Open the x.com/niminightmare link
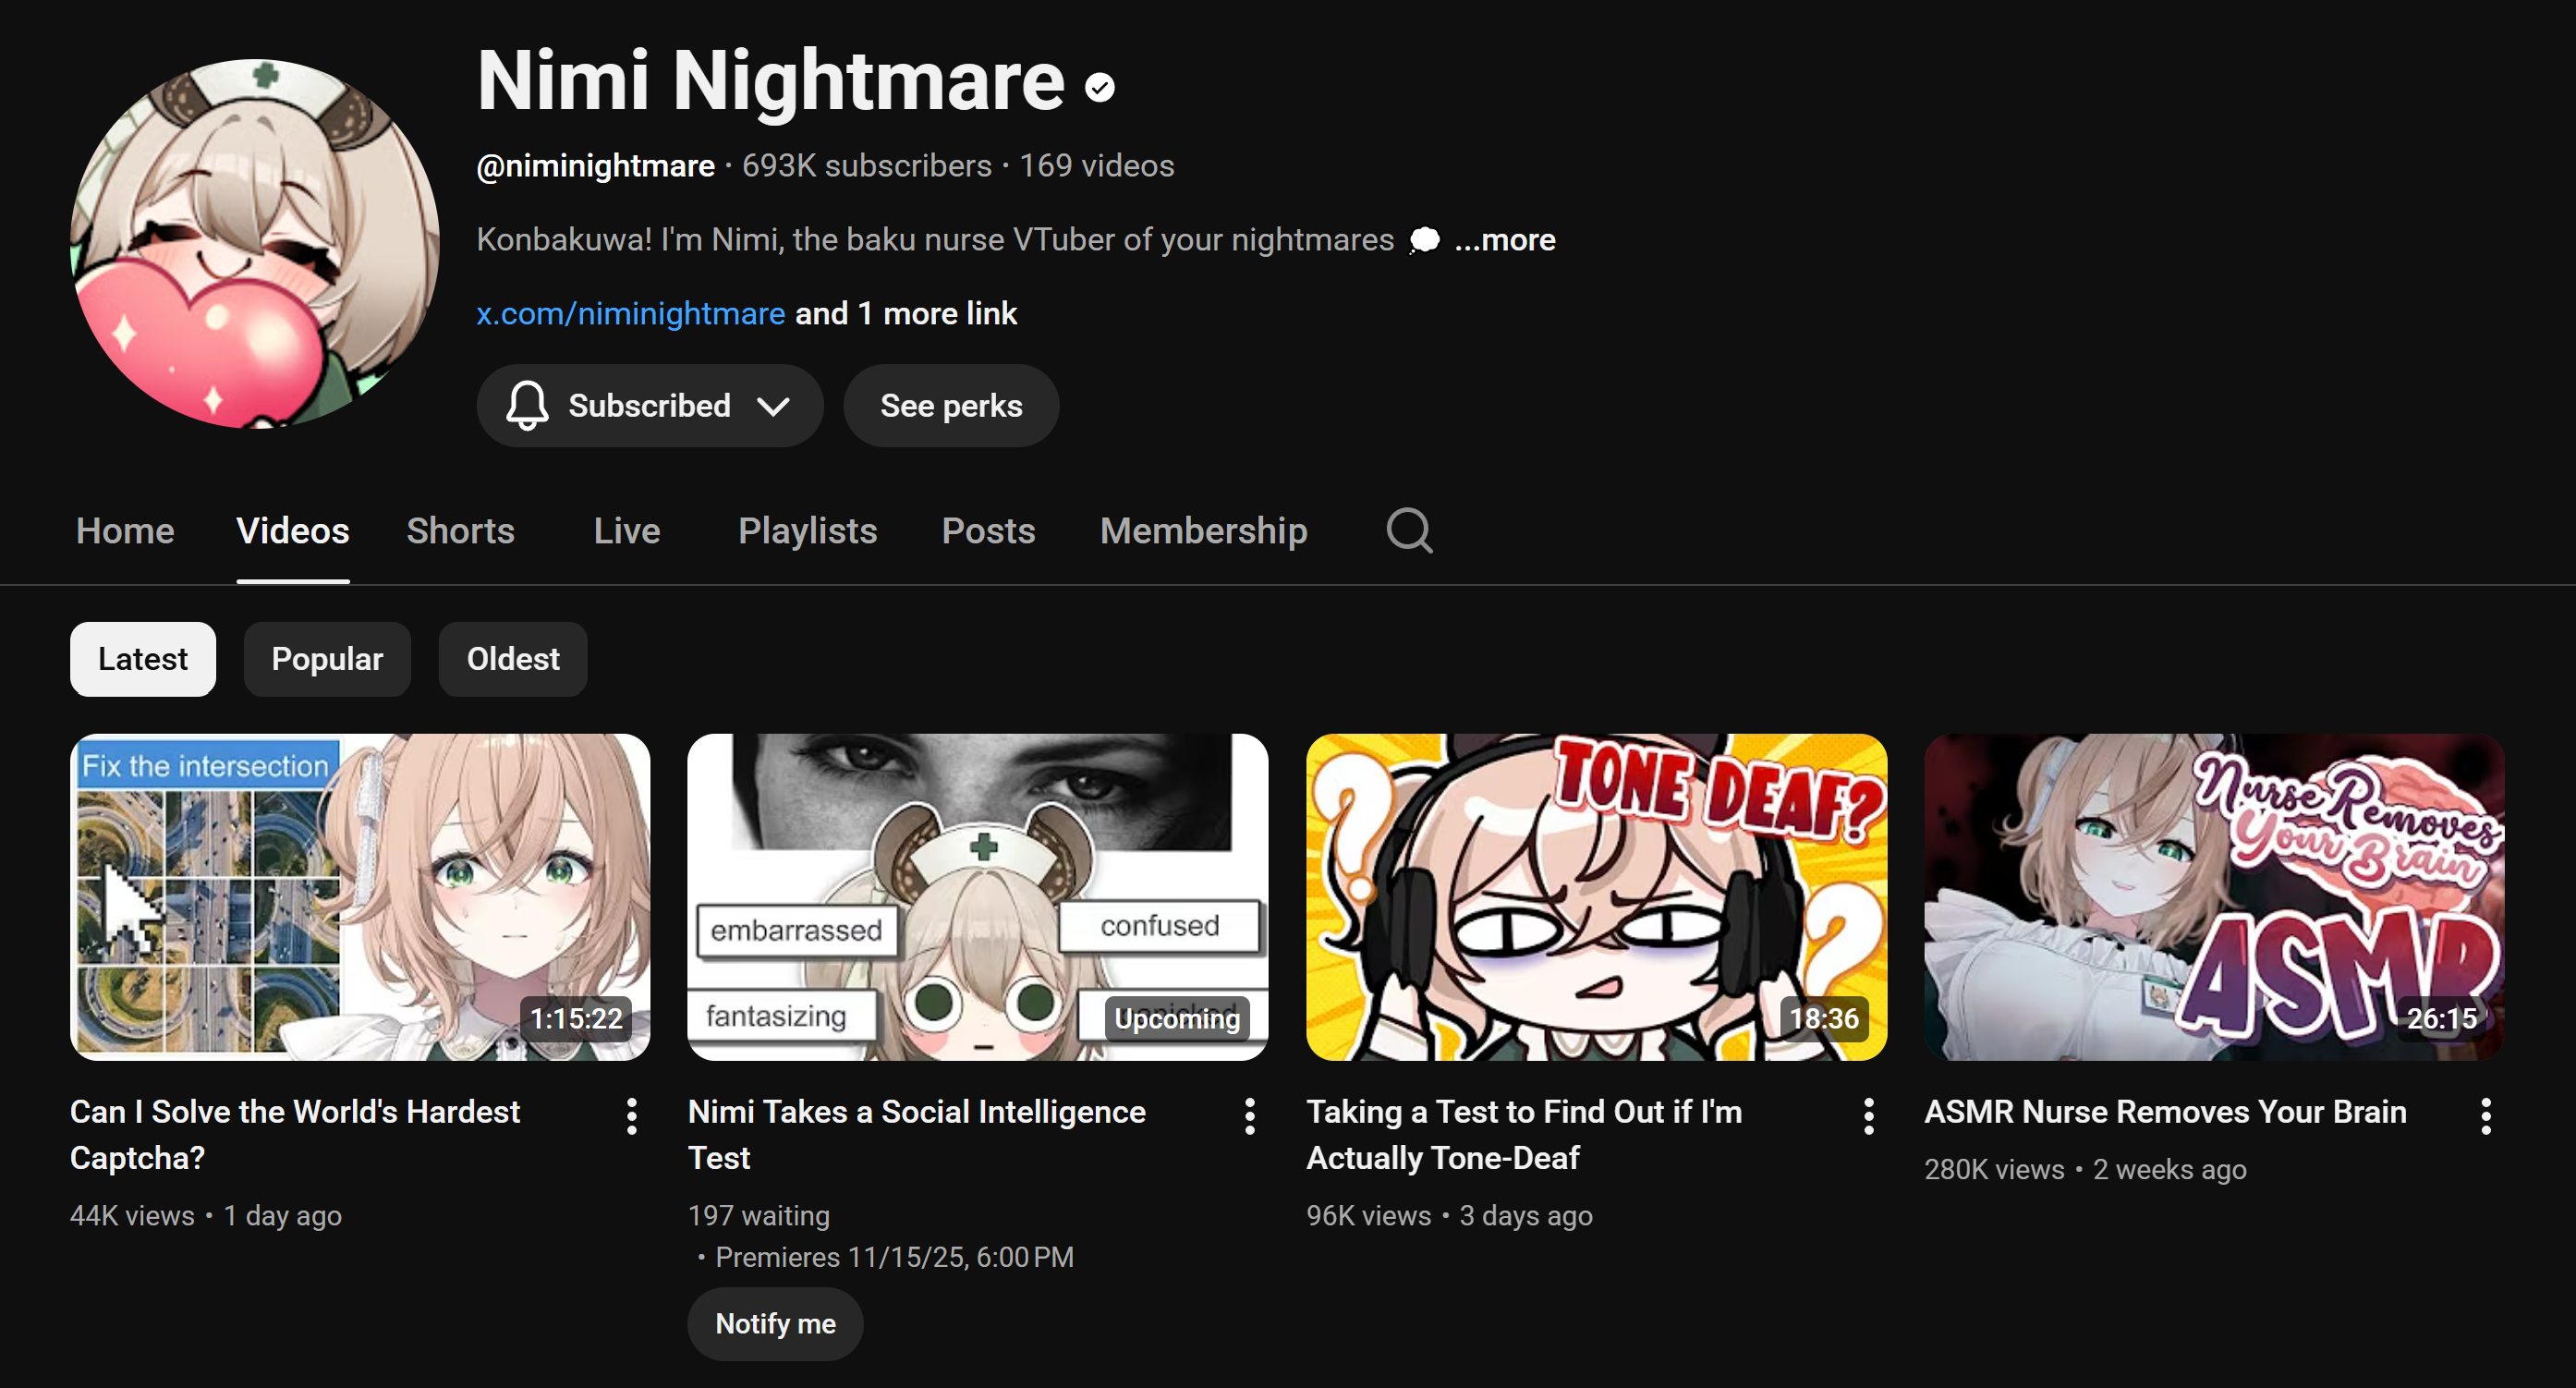The height and width of the screenshot is (1388, 2576). click(630, 313)
